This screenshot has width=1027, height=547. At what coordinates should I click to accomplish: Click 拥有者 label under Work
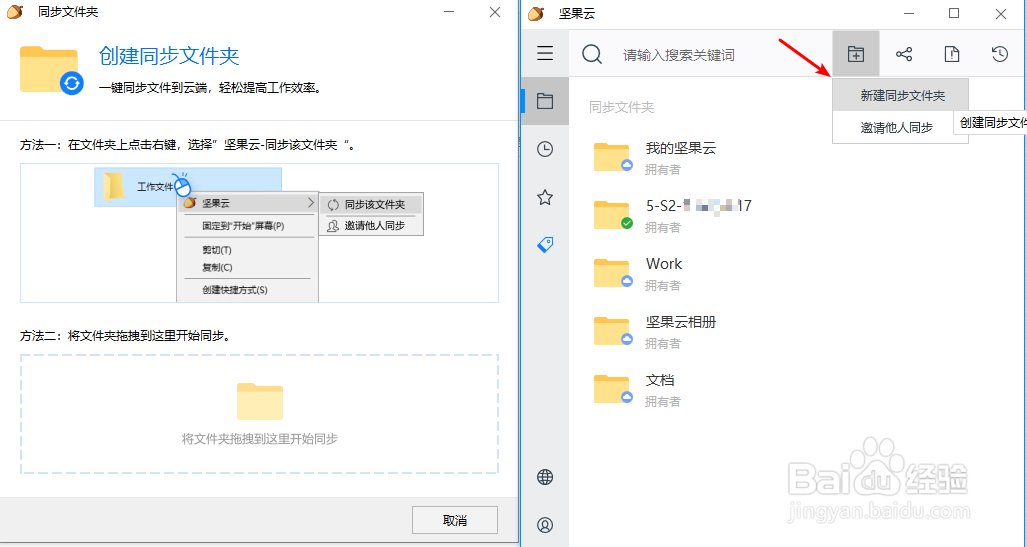coord(662,286)
